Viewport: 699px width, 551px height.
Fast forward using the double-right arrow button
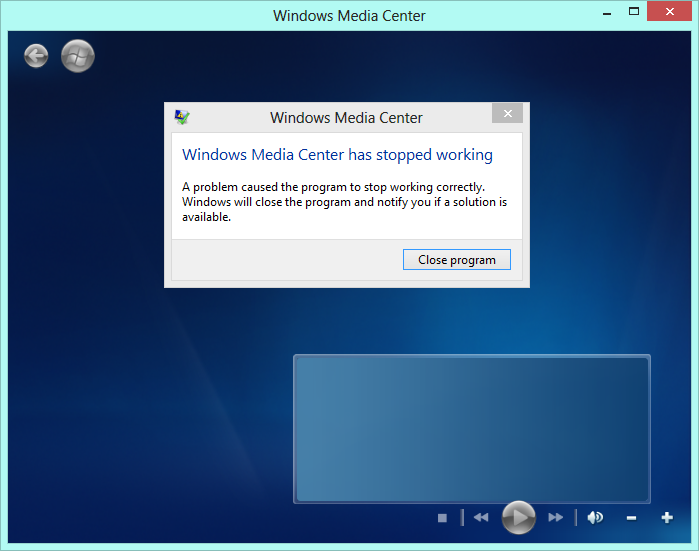tap(555, 518)
